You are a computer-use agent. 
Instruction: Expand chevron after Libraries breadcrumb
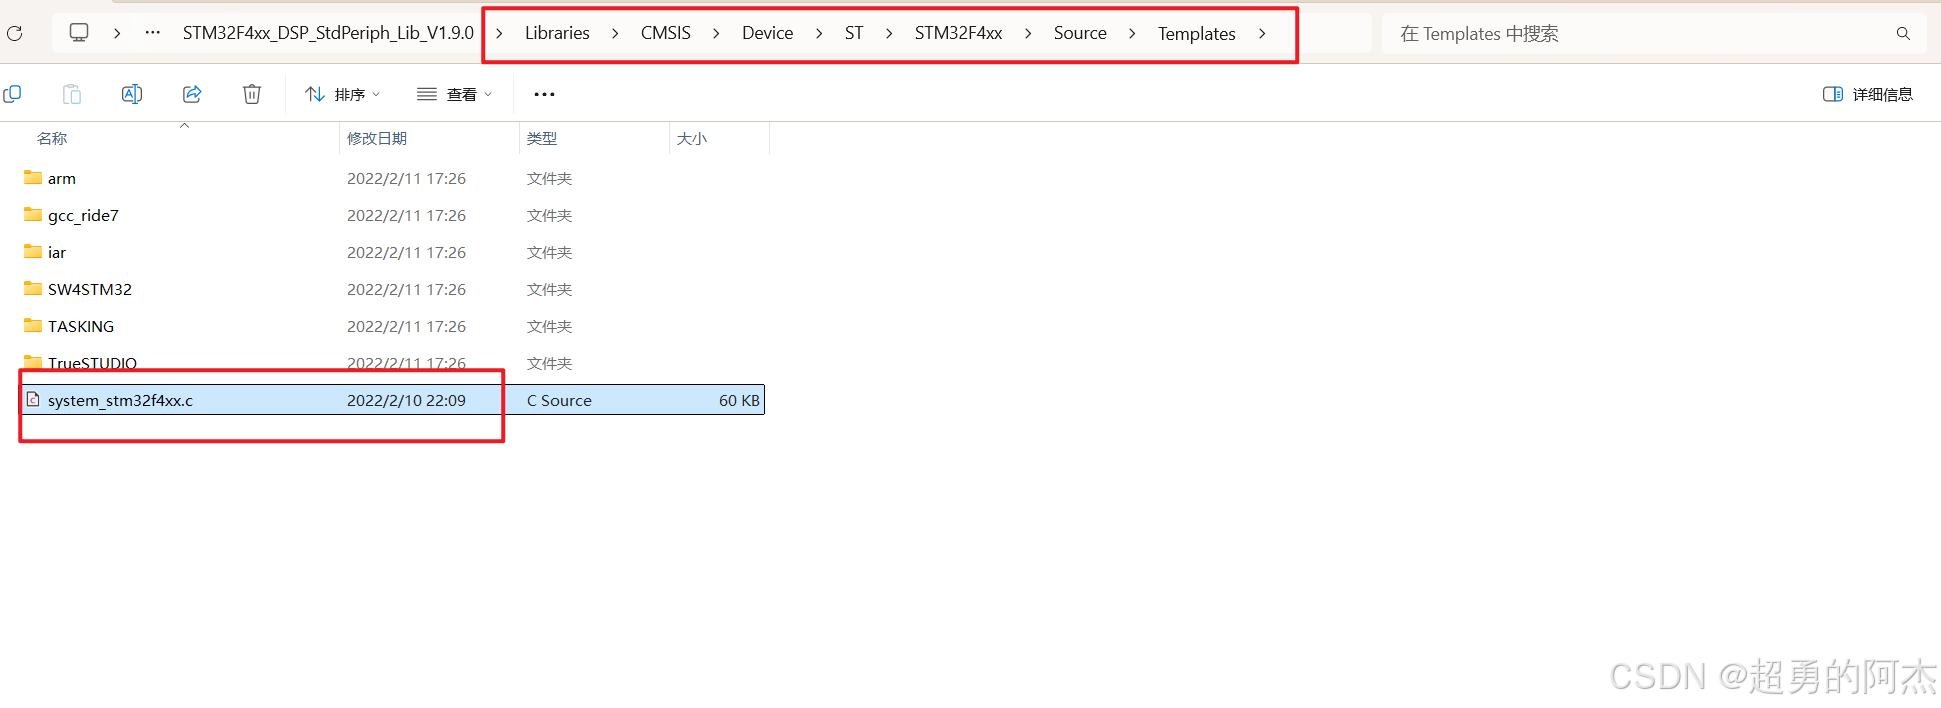(x=615, y=33)
